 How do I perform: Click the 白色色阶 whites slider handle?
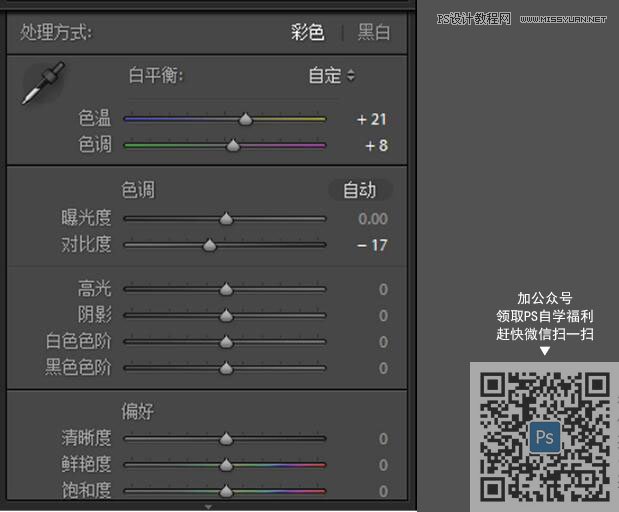226,341
